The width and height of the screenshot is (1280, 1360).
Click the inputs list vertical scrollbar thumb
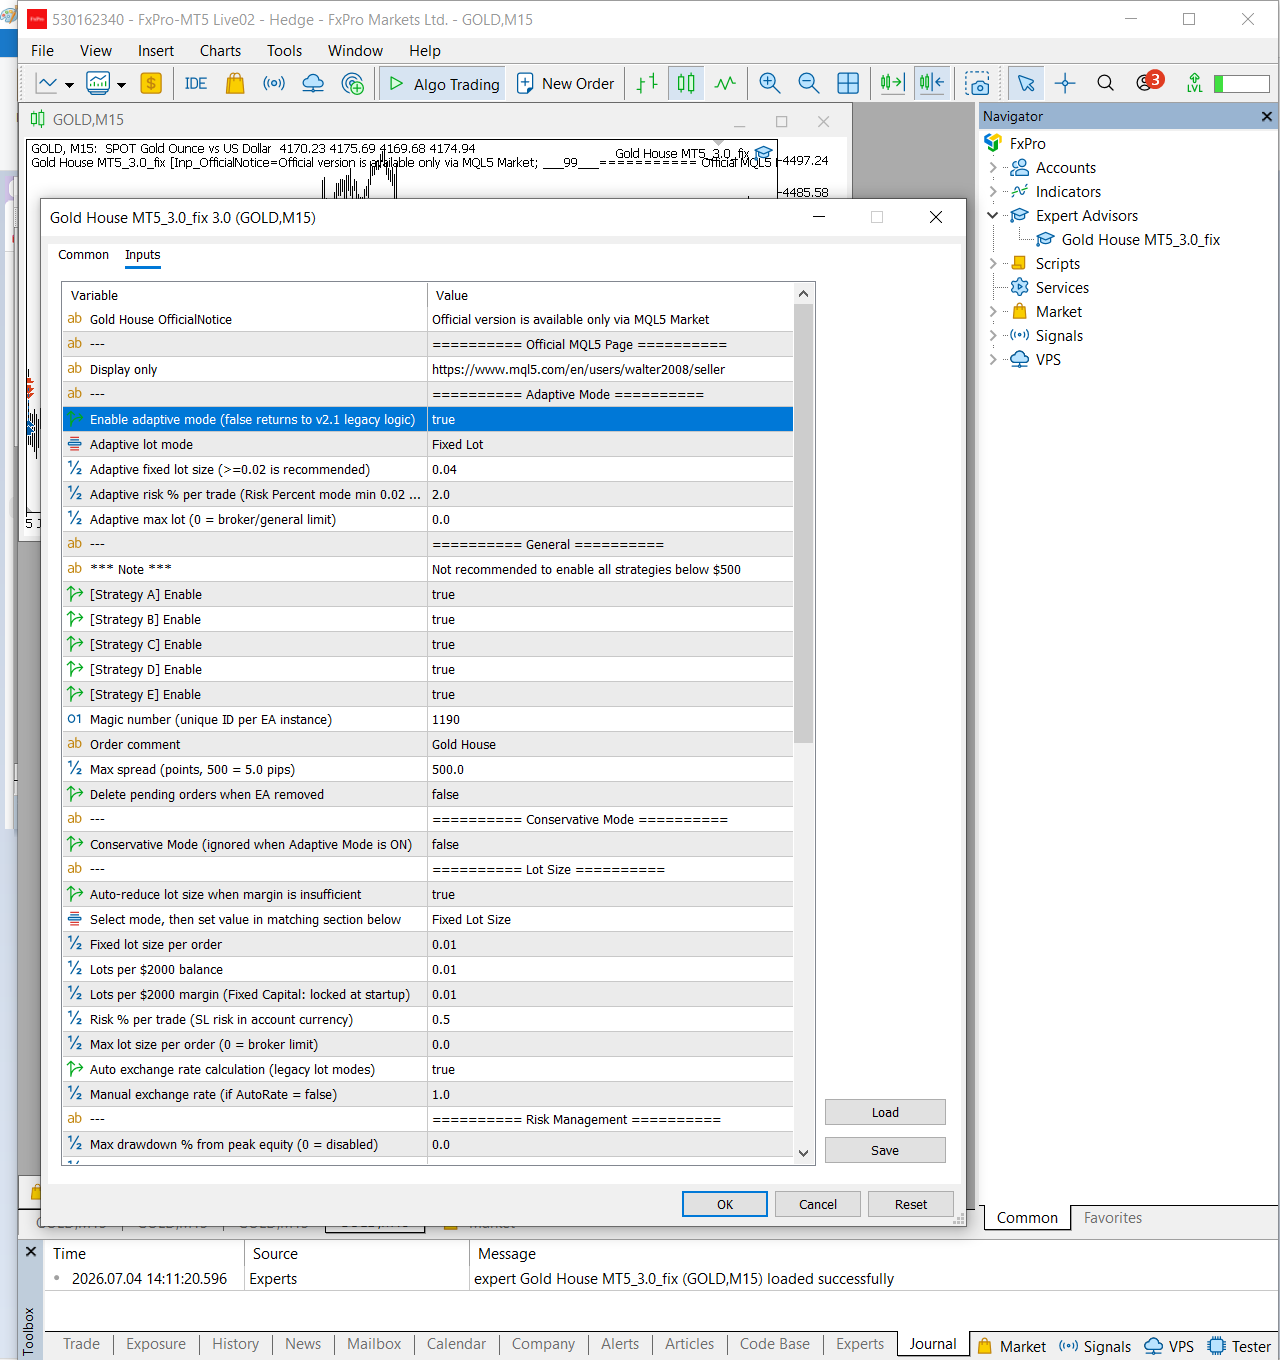click(803, 523)
